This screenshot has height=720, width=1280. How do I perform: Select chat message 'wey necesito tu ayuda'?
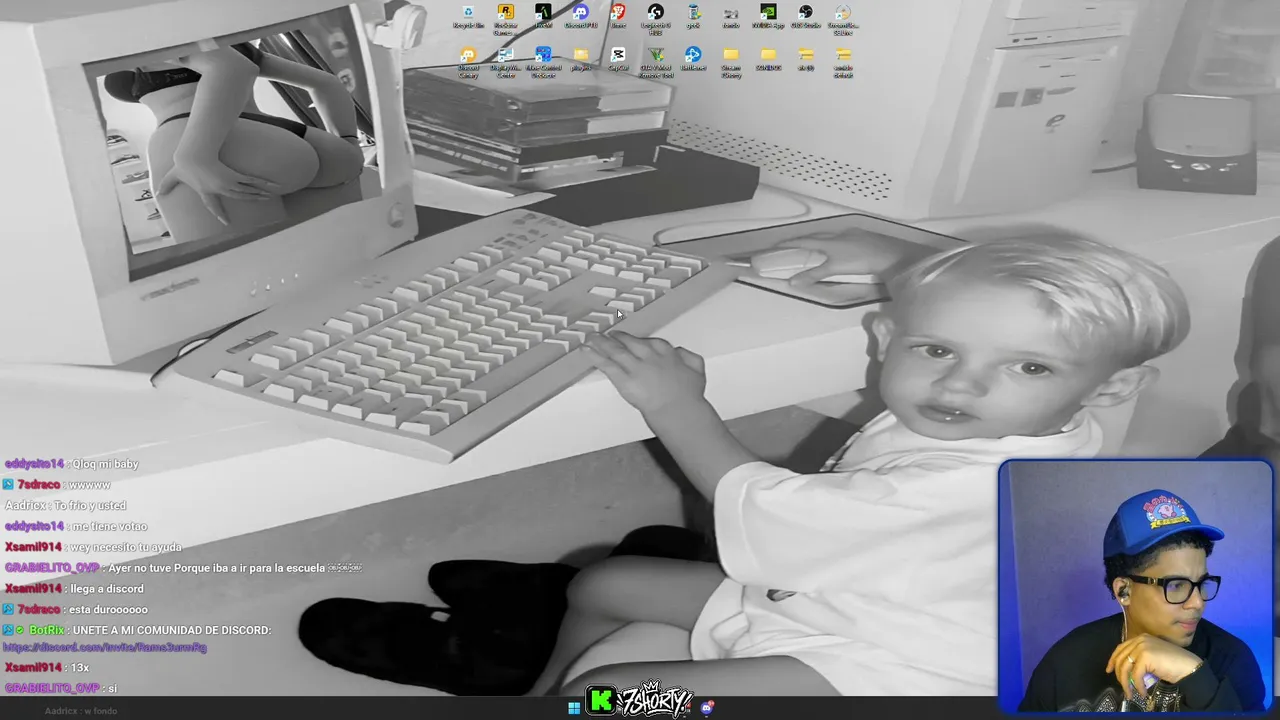point(126,547)
